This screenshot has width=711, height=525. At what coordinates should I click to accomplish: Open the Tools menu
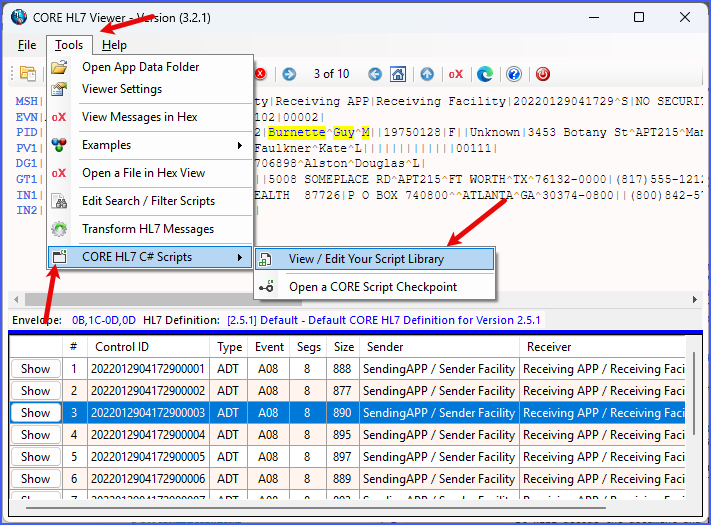[x=69, y=45]
